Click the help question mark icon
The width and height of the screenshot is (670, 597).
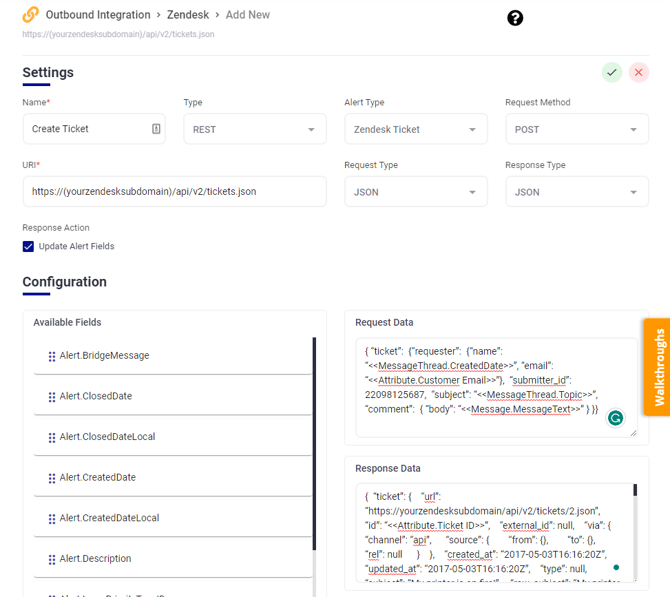pos(515,18)
